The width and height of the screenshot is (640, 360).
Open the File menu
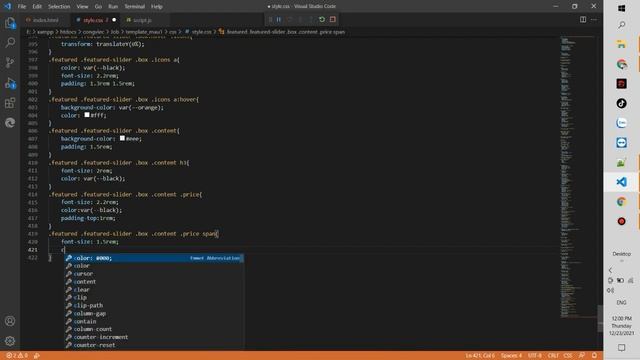(x=22, y=7)
